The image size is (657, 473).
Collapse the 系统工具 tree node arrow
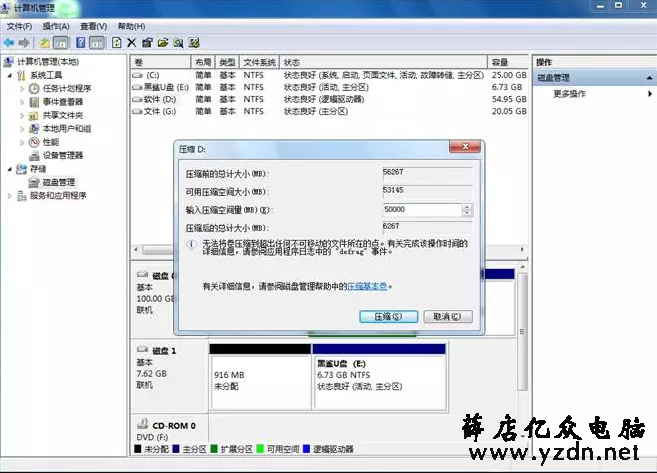(10, 76)
